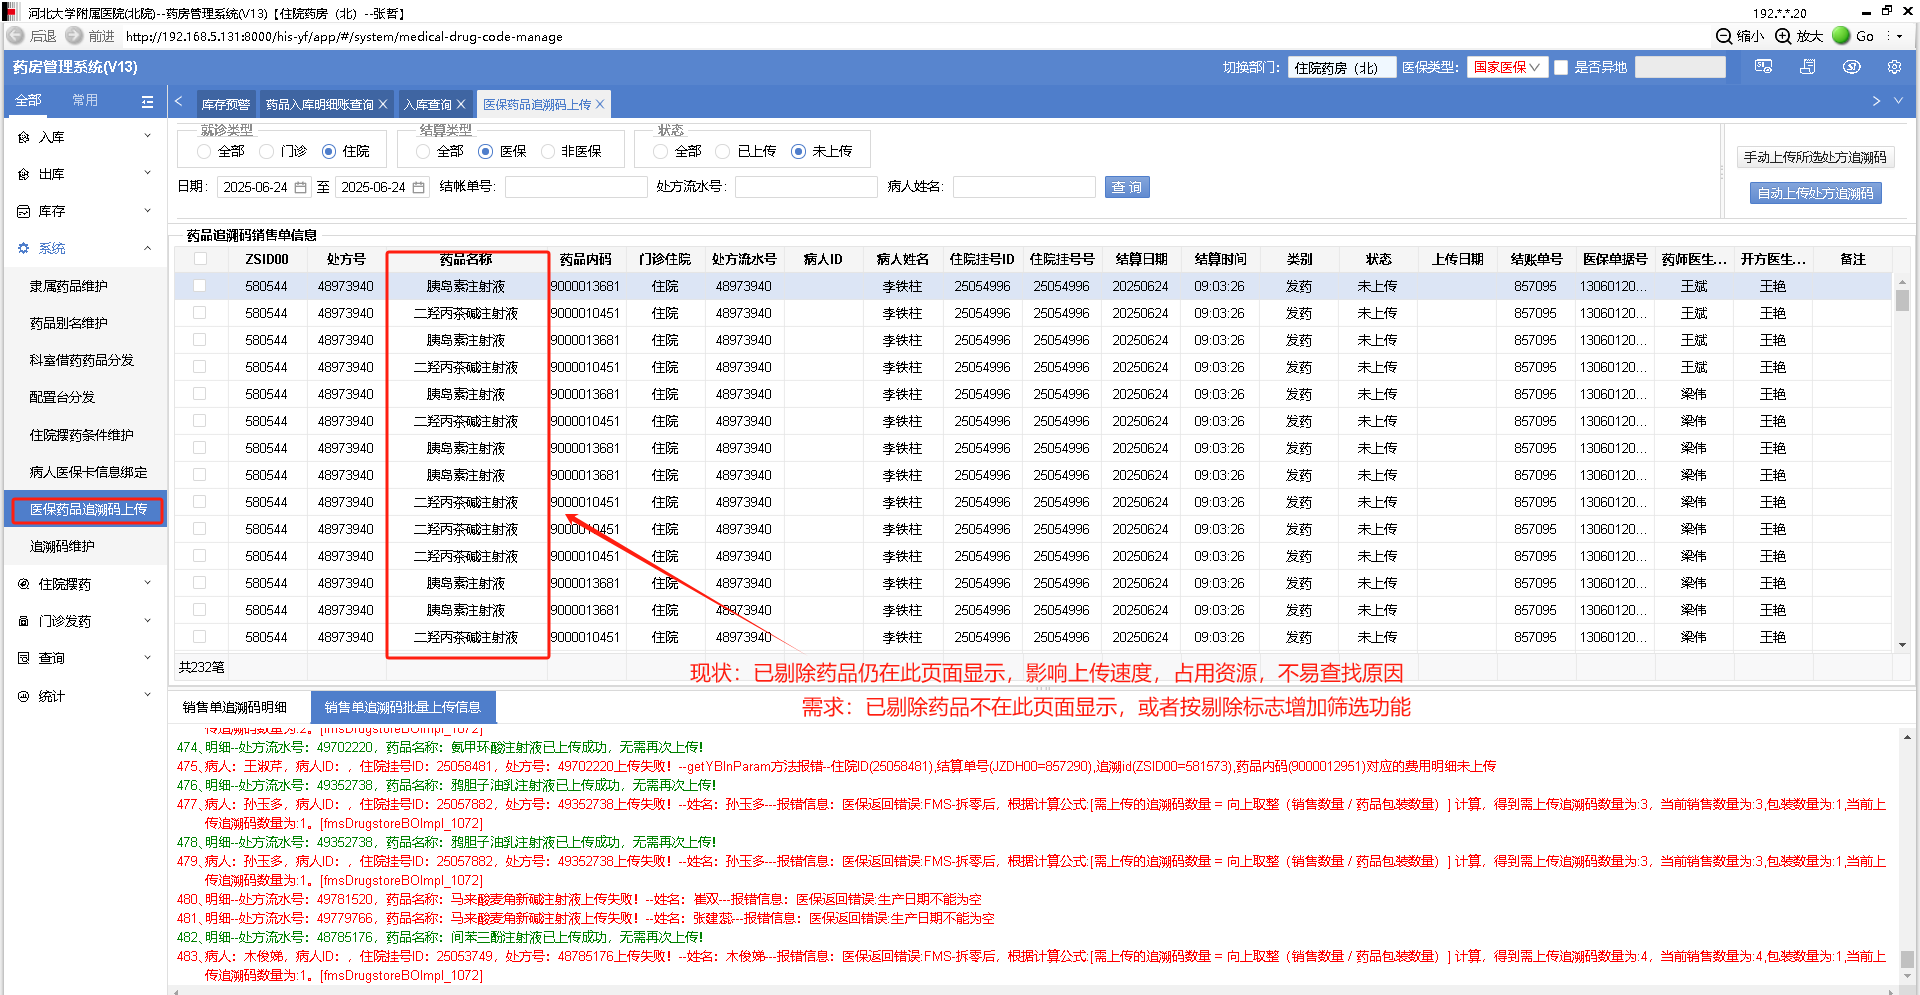
Task: Expand the 门诊发药 menu chevron
Action: (x=148, y=620)
